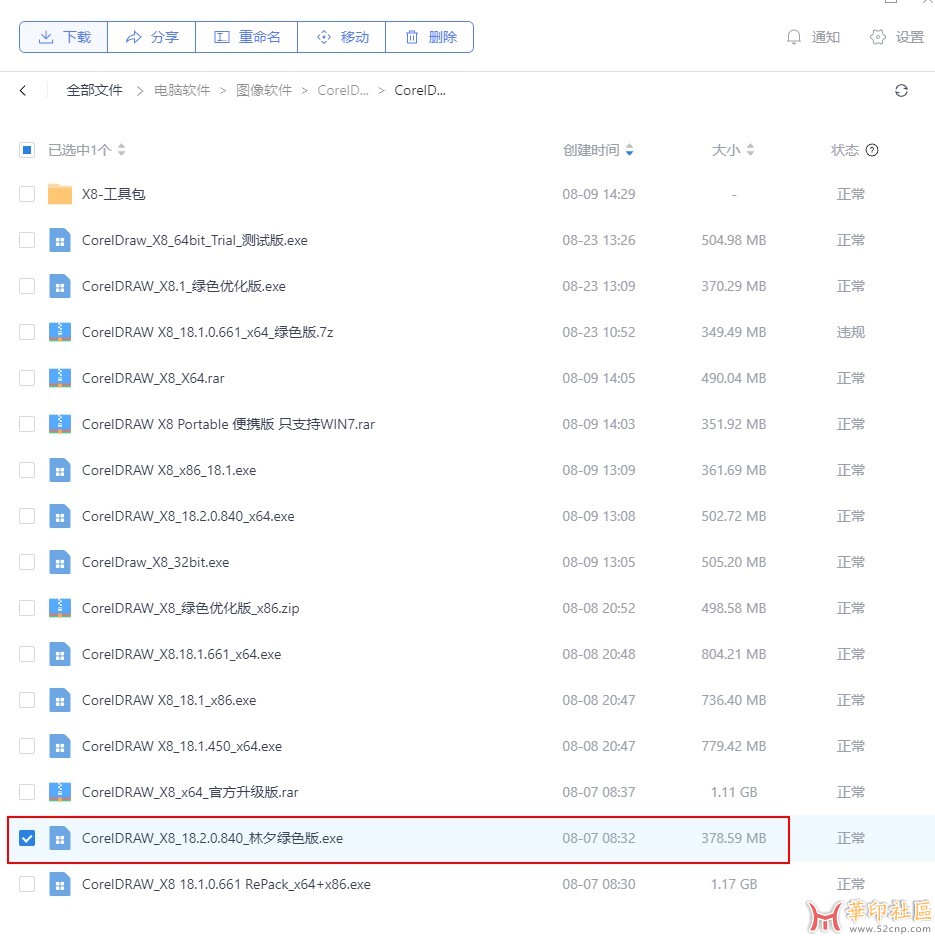Click exe icon of CorelDRAW_X8_18.2.0.840_林夕绿色版.exe

pyautogui.click(x=60, y=838)
